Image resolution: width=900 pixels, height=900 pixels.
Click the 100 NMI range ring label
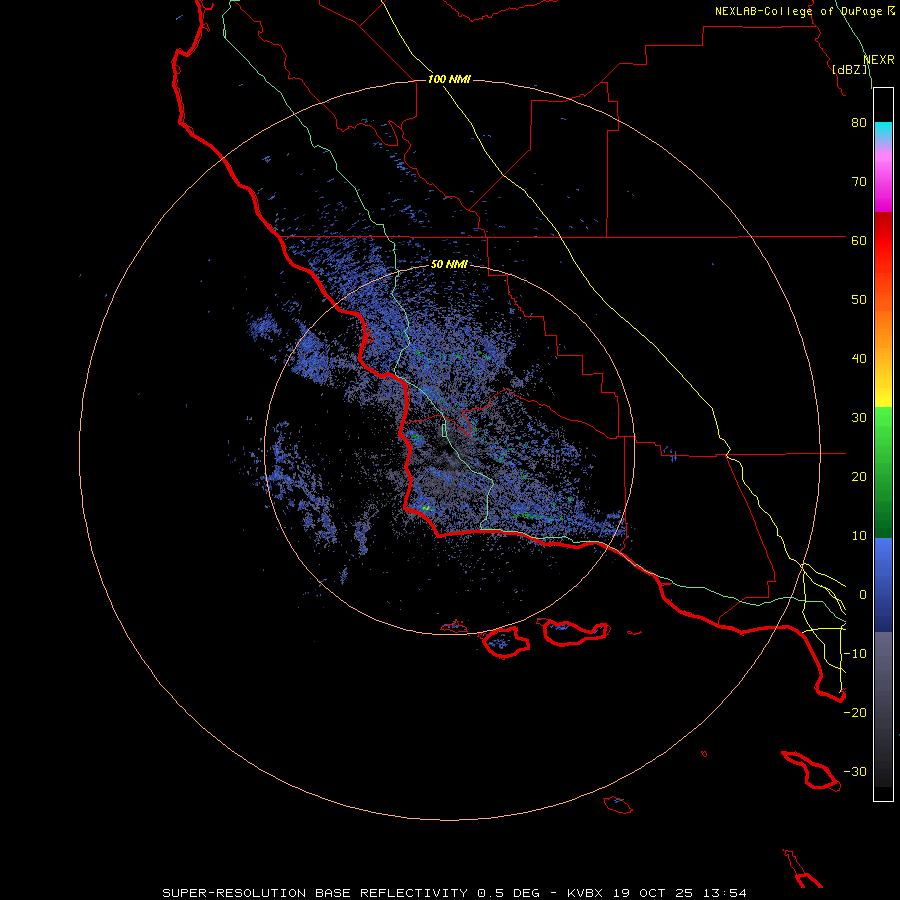449,79
